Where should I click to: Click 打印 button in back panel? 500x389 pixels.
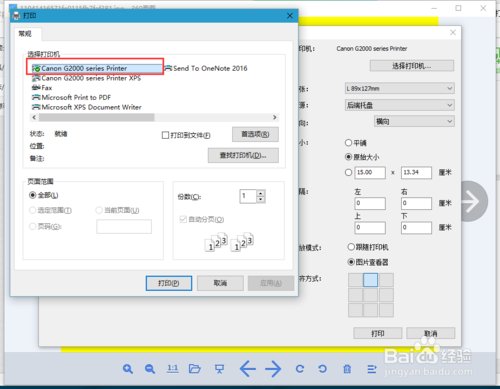378,333
